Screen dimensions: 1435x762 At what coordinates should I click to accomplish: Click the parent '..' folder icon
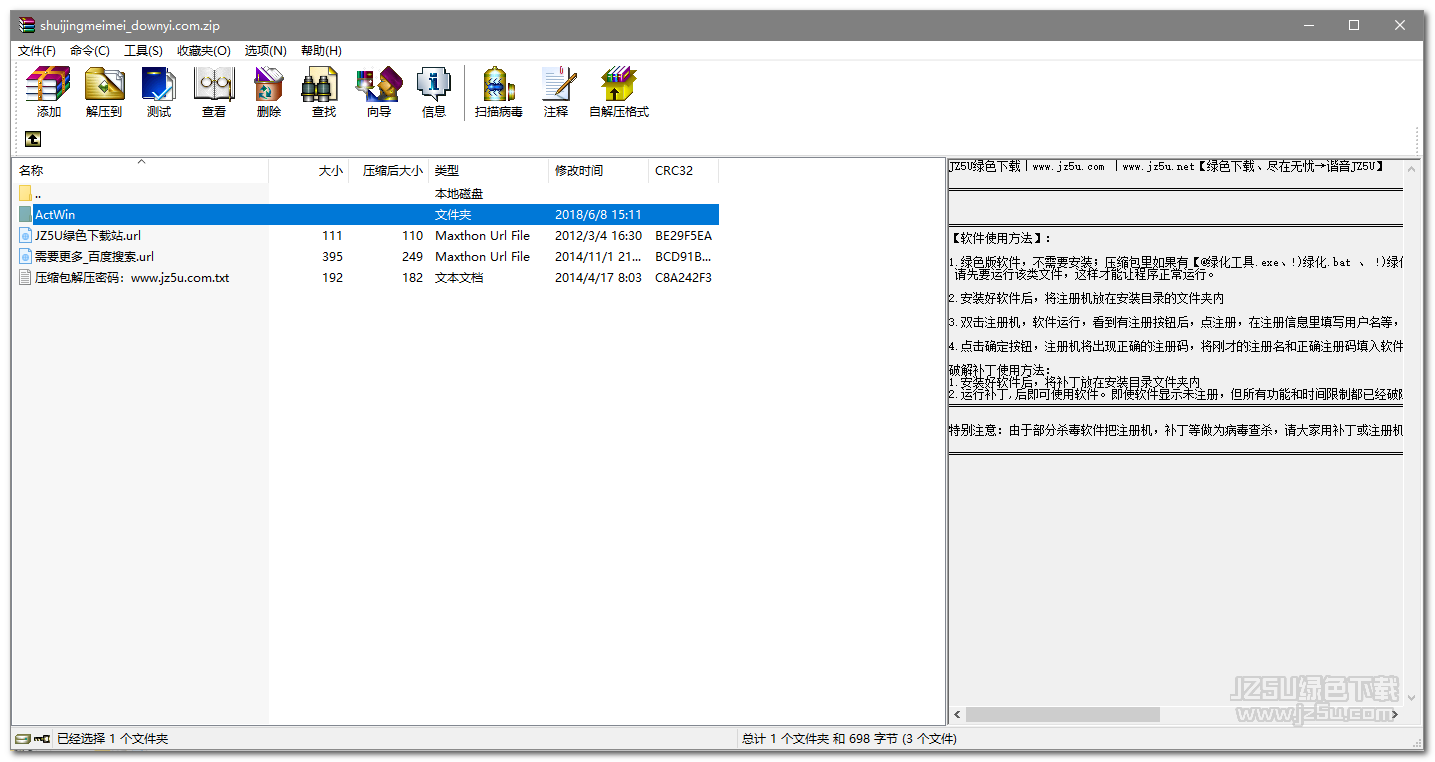tap(25, 194)
